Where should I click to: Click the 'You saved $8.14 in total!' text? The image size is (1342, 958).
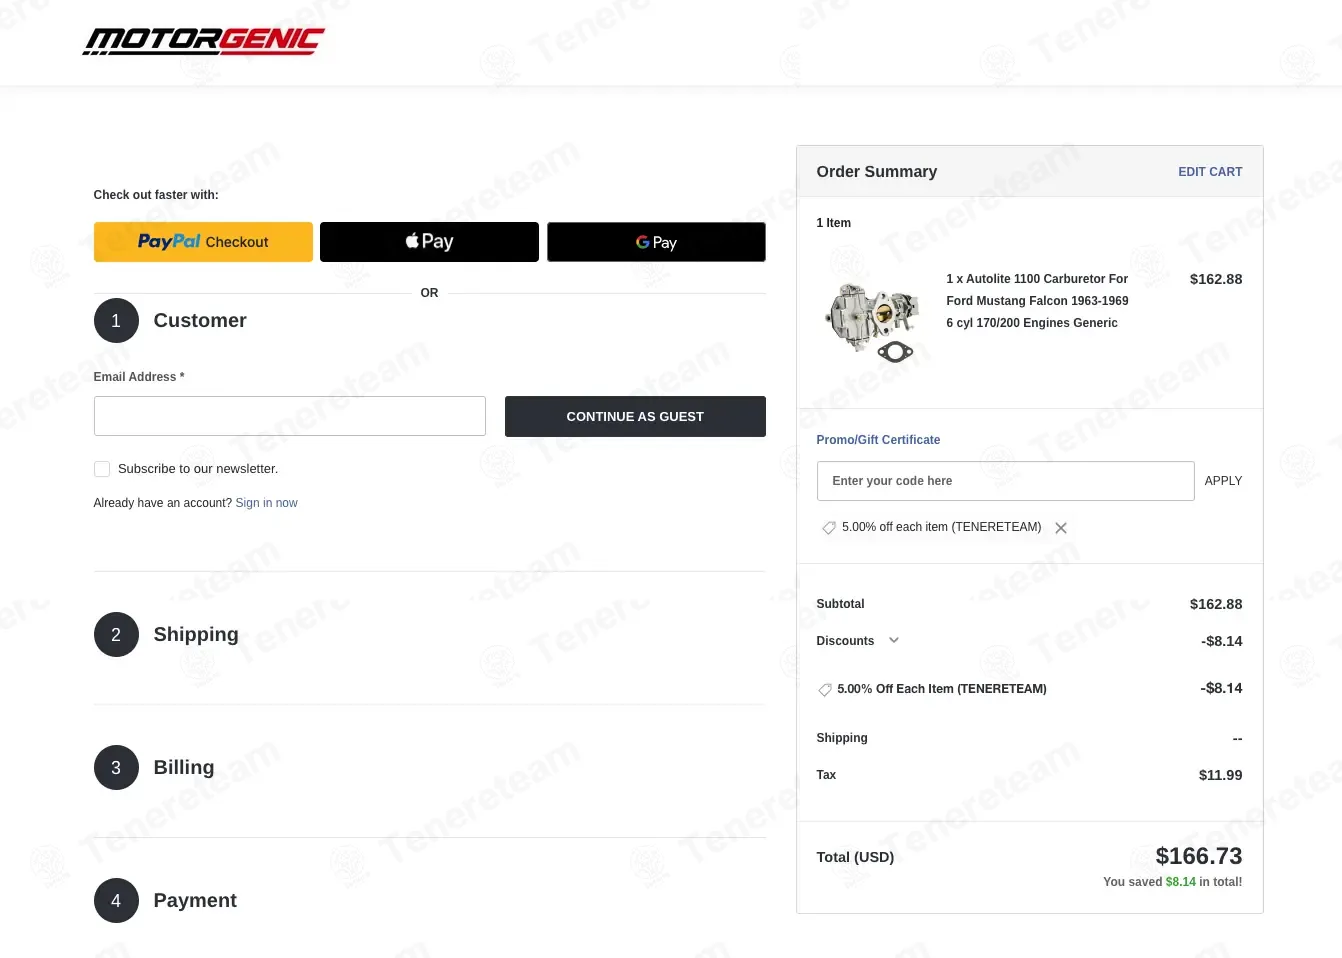point(1173,882)
